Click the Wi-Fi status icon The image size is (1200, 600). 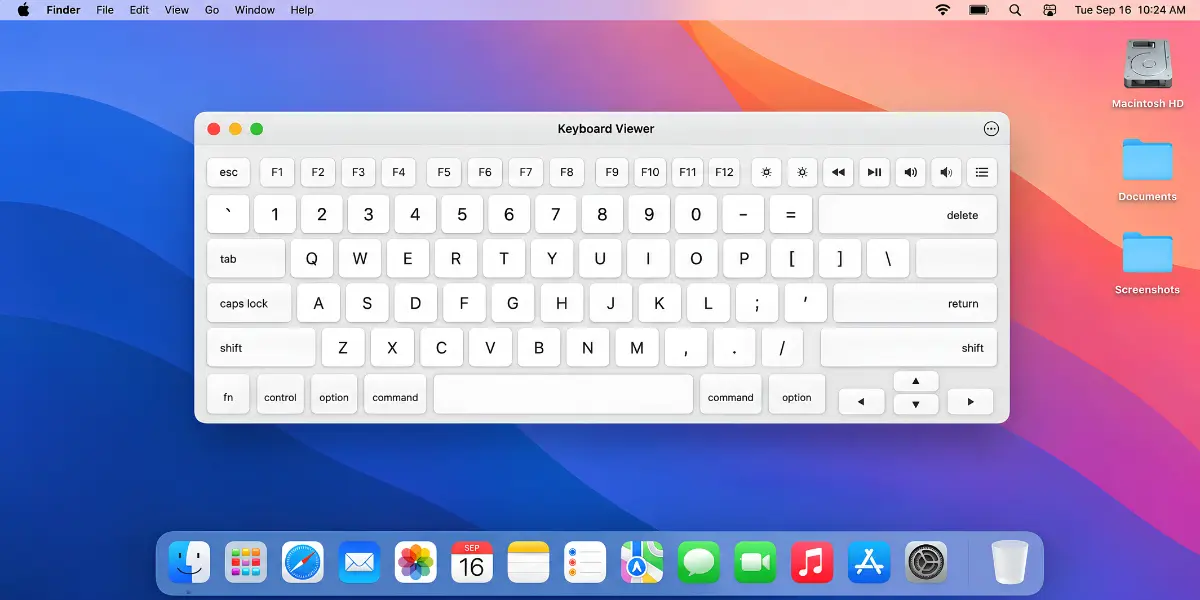click(943, 10)
